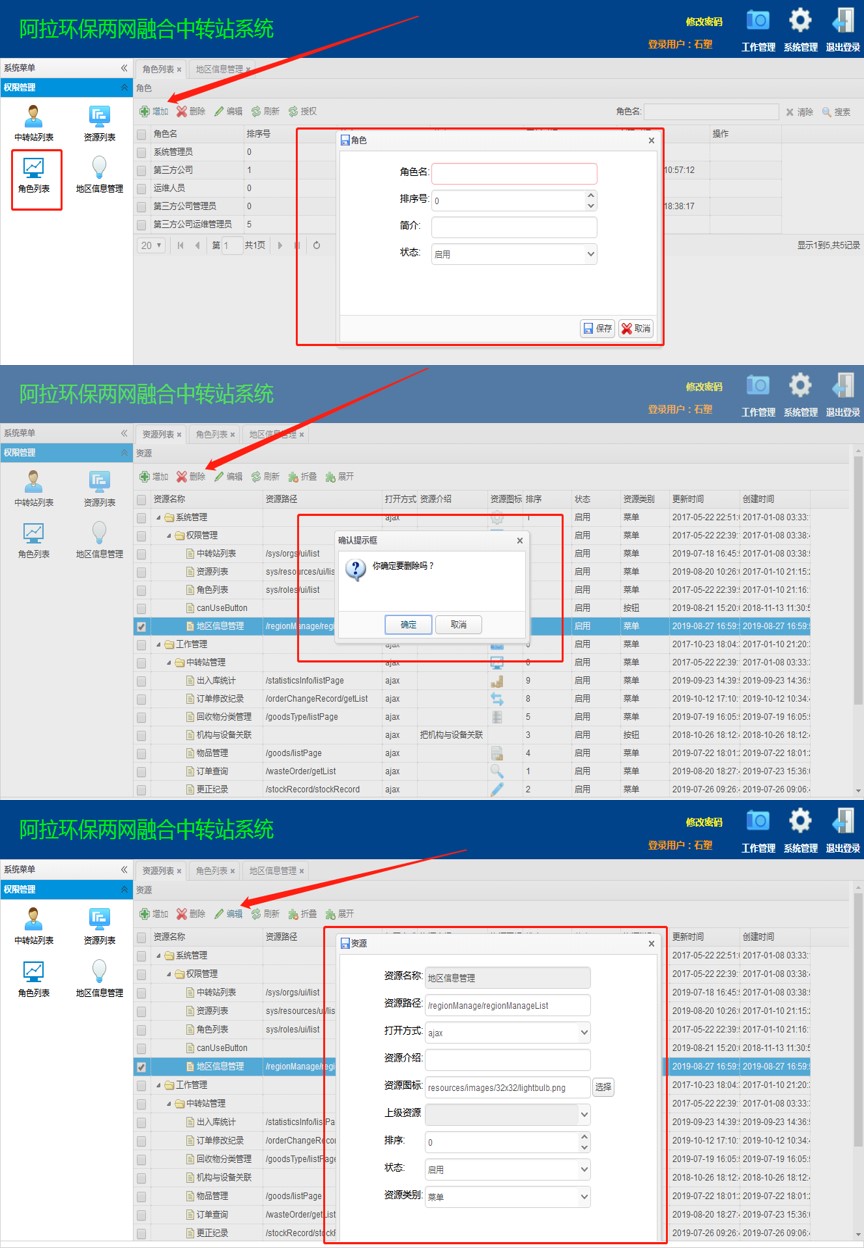
Task: Focus the 资源路径 /regionManage/regionManageList field
Action: pyautogui.click(x=508, y=1005)
